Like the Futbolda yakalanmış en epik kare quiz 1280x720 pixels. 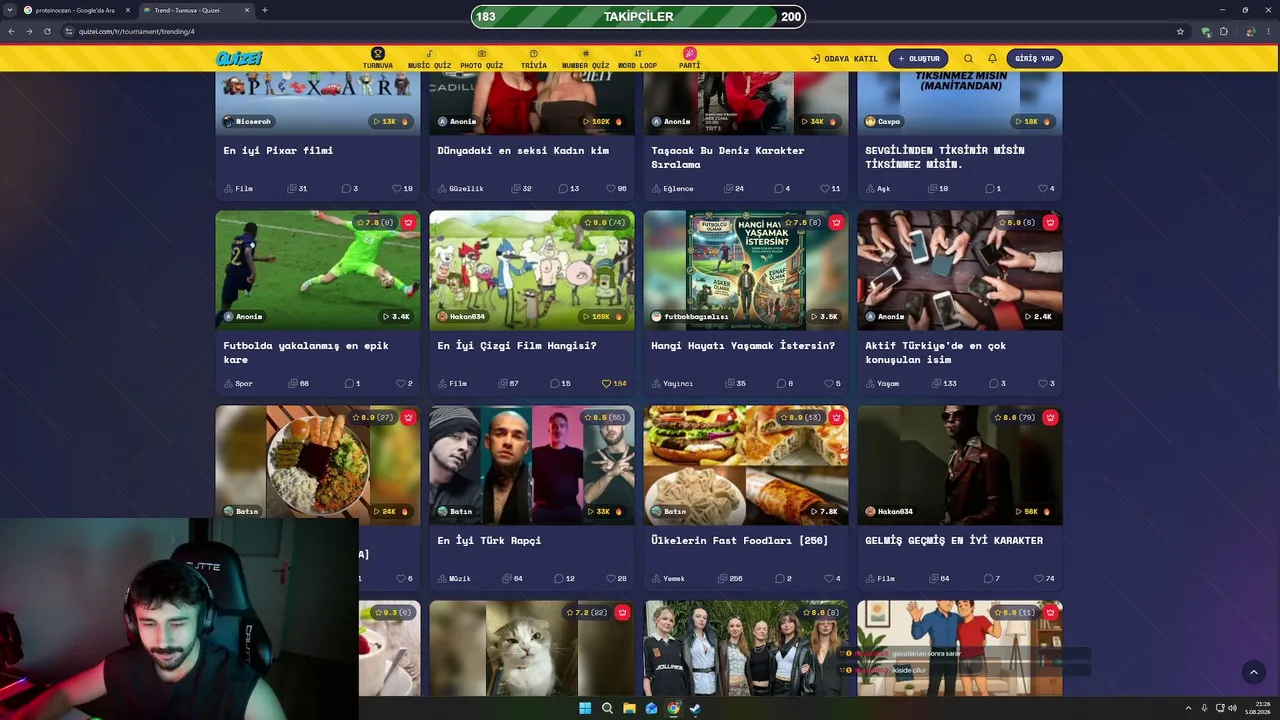tap(403, 383)
